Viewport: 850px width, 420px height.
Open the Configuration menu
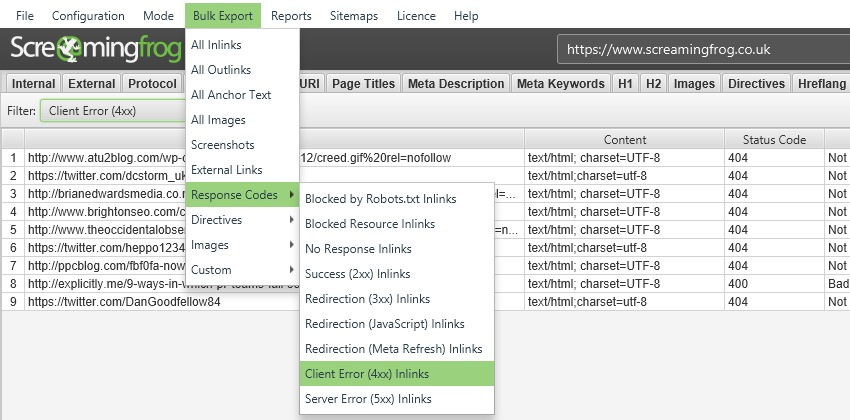tap(88, 16)
